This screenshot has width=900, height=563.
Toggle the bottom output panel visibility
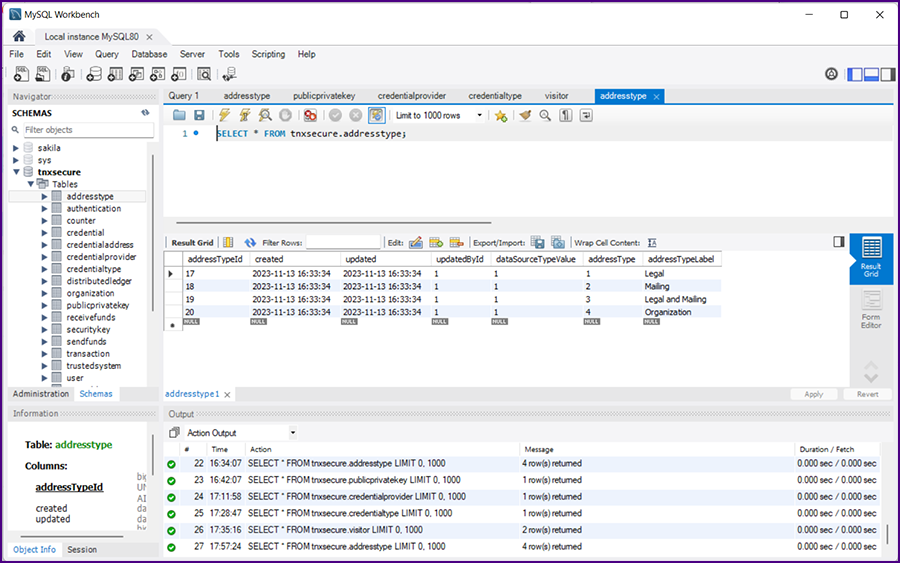pyautogui.click(x=871, y=74)
